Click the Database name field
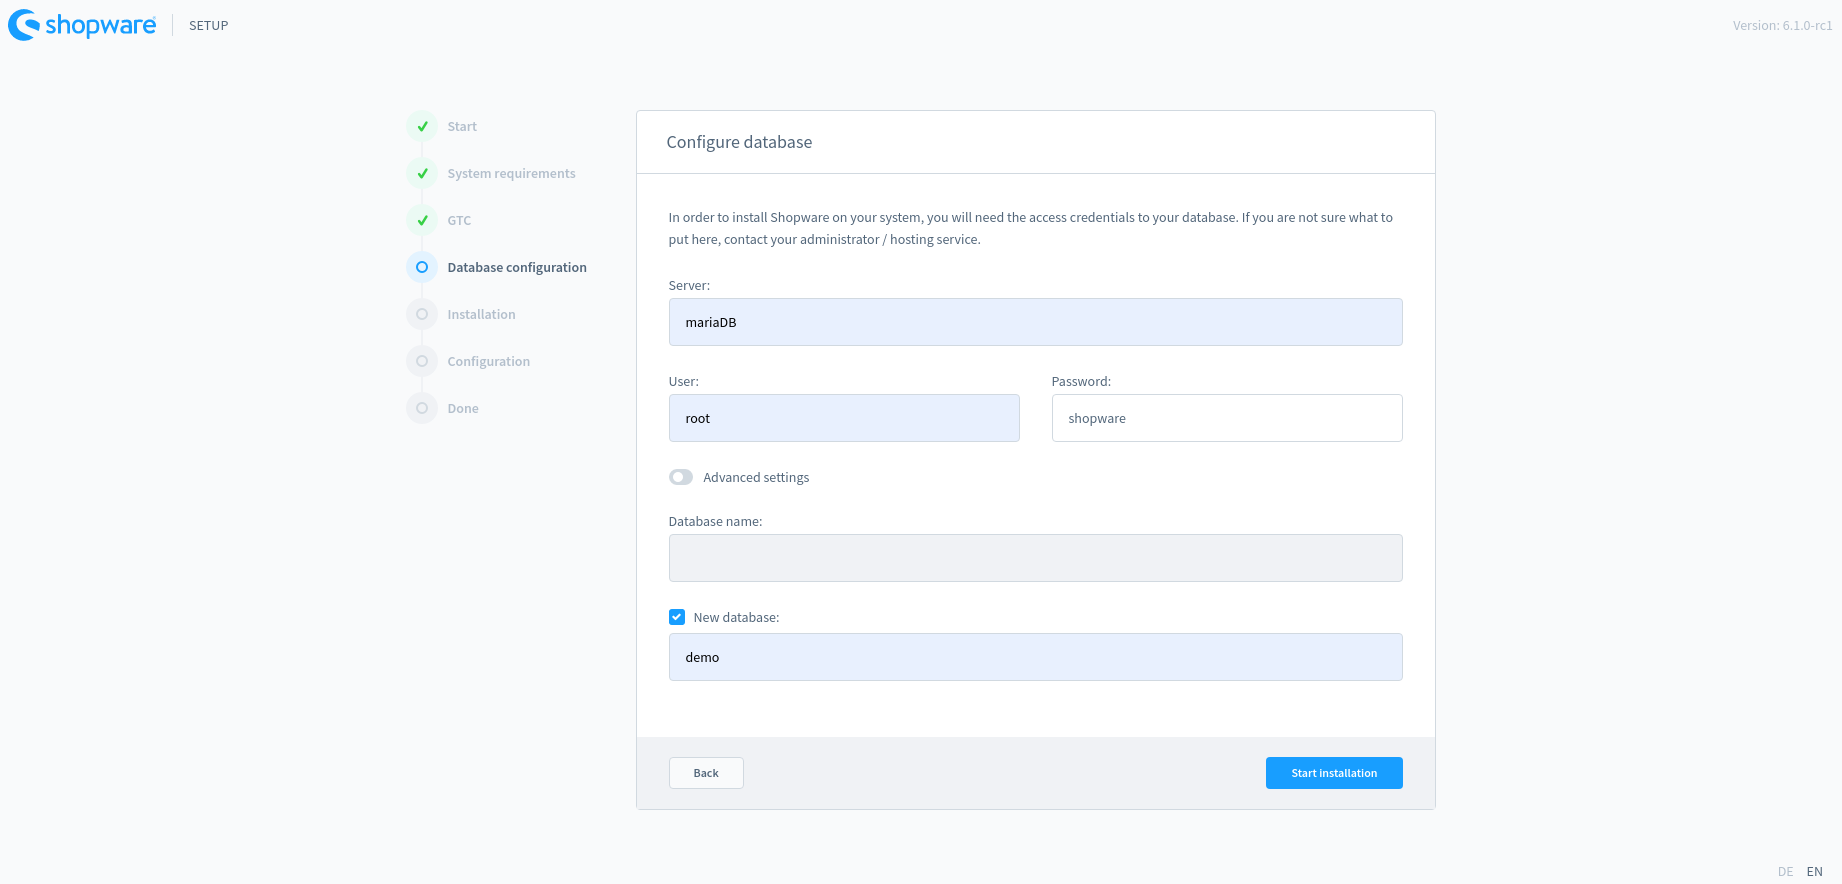This screenshot has height=884, width=1842. 1036,558
